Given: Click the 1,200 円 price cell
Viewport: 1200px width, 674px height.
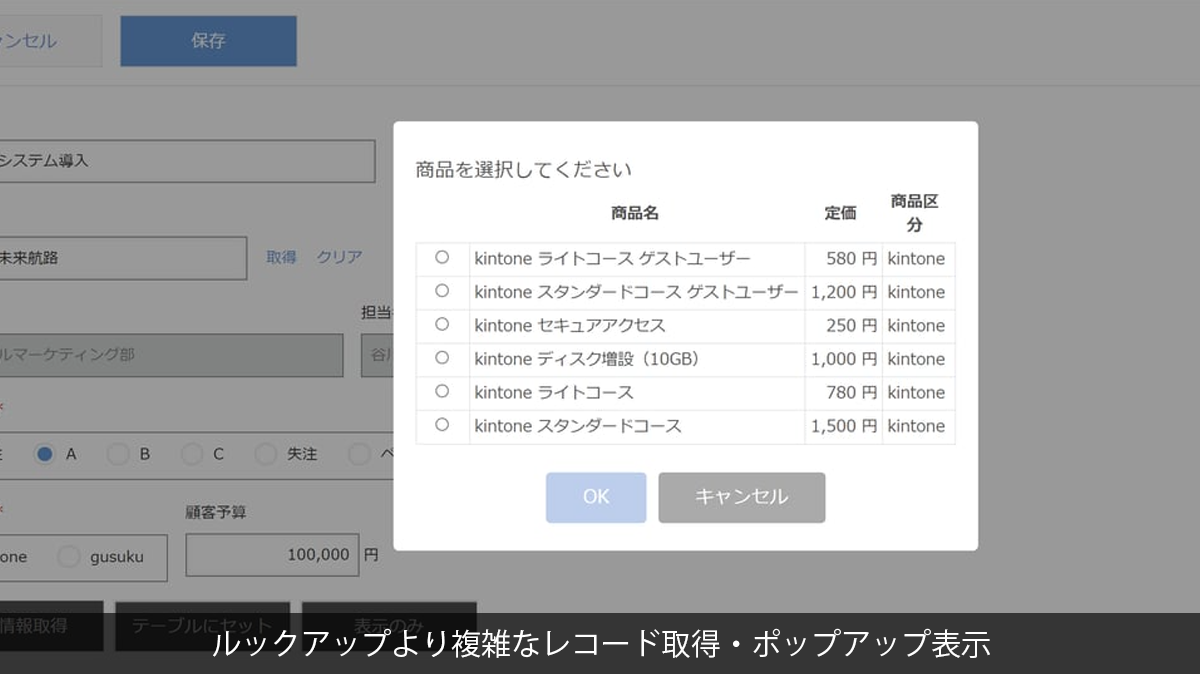Looking at the screenshot, I should click(843, 292).
